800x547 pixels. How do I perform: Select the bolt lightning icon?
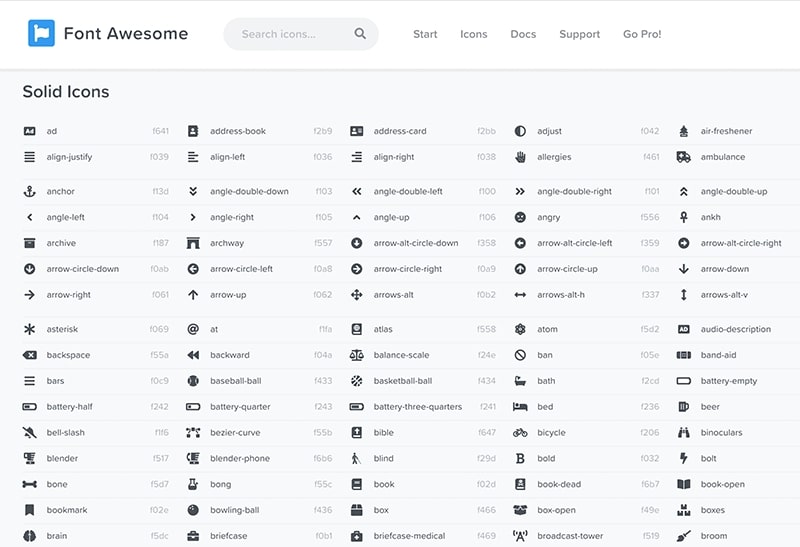[x=684, y=458]
